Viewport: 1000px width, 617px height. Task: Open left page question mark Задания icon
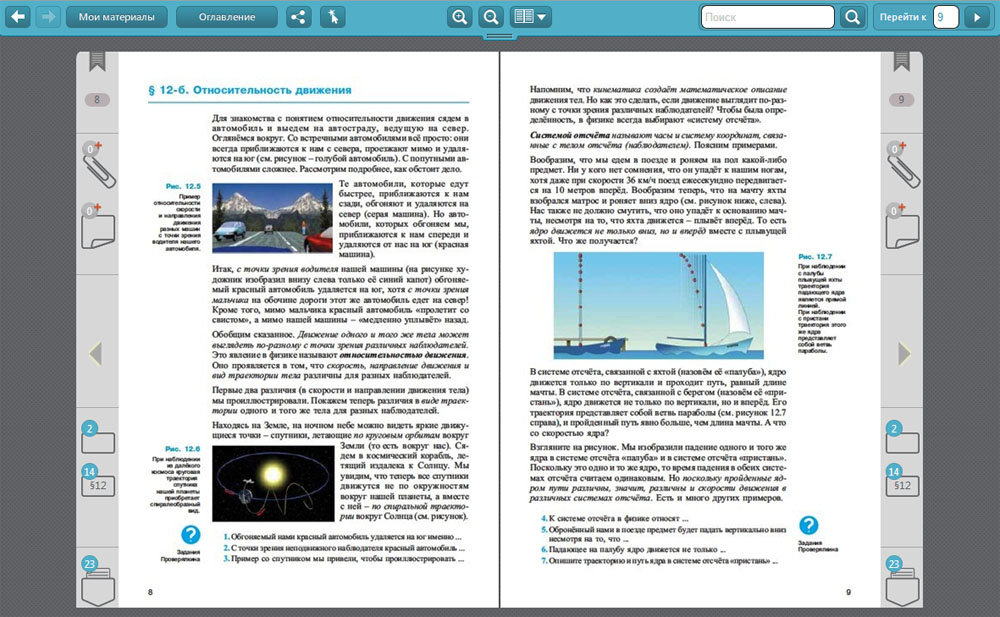coord(190,536)
